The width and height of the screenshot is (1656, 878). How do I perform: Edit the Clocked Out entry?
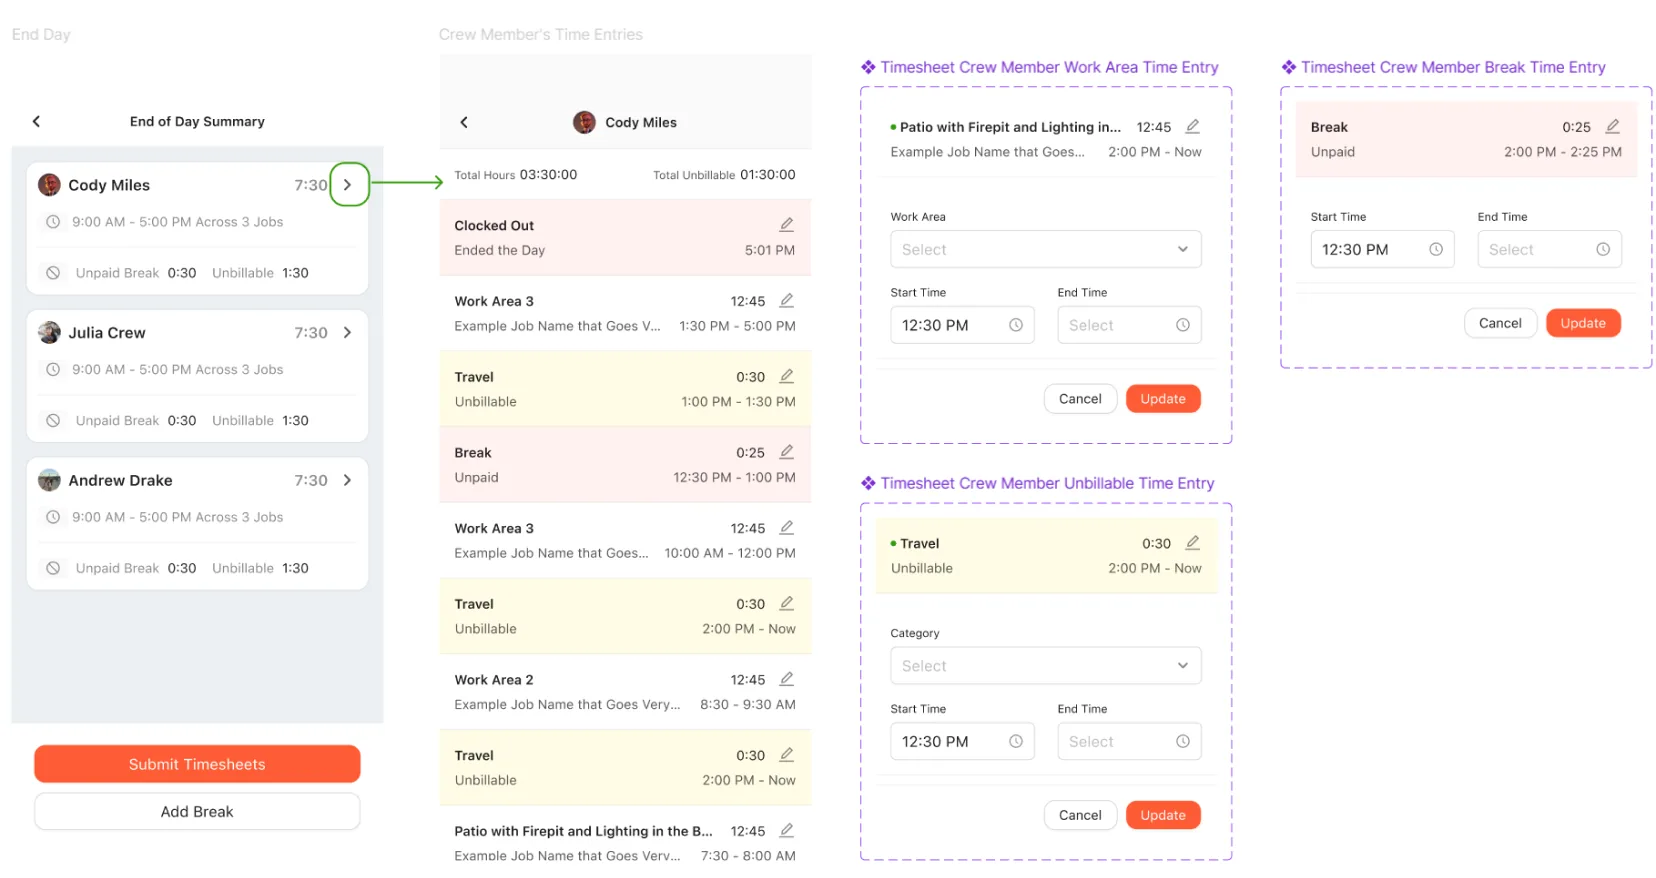787,225
